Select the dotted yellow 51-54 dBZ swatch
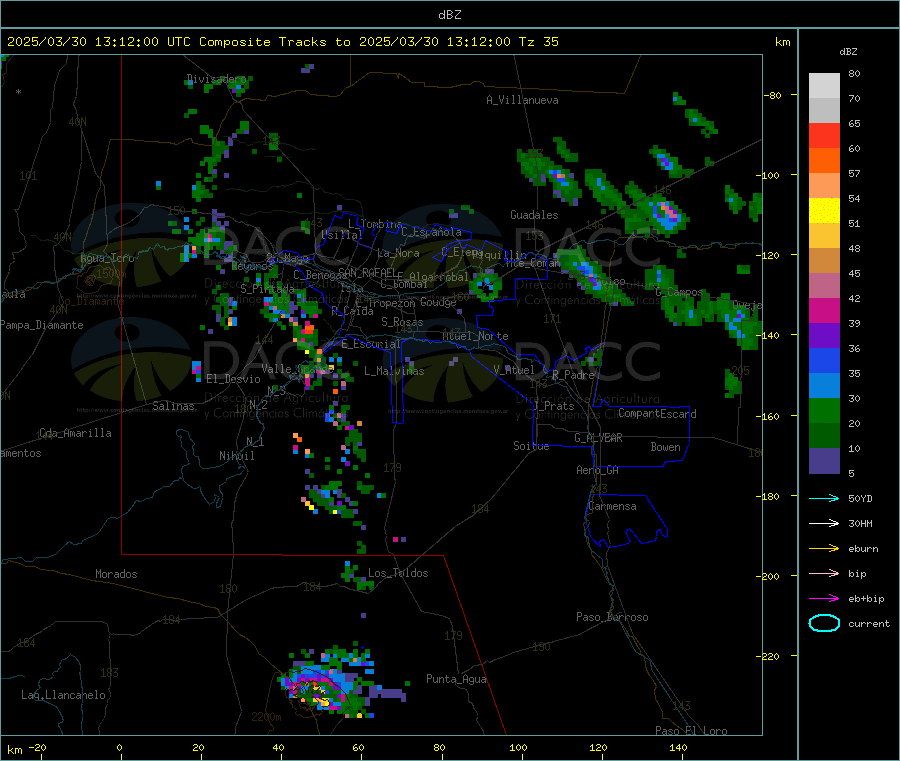Screen dimensions: 900x761 pyautogui.click(x=824, y=211)
